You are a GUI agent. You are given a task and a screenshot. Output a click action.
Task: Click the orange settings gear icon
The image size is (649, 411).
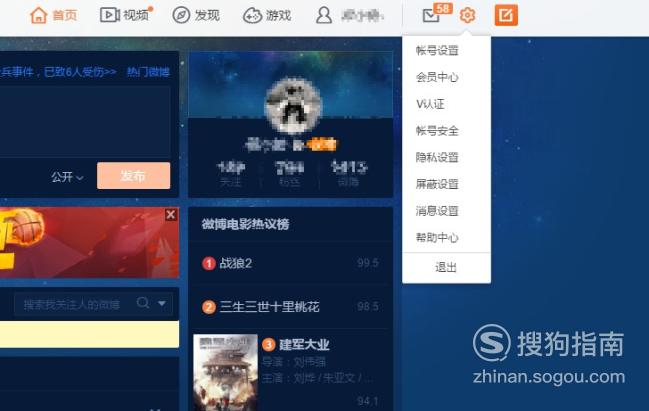467,16
